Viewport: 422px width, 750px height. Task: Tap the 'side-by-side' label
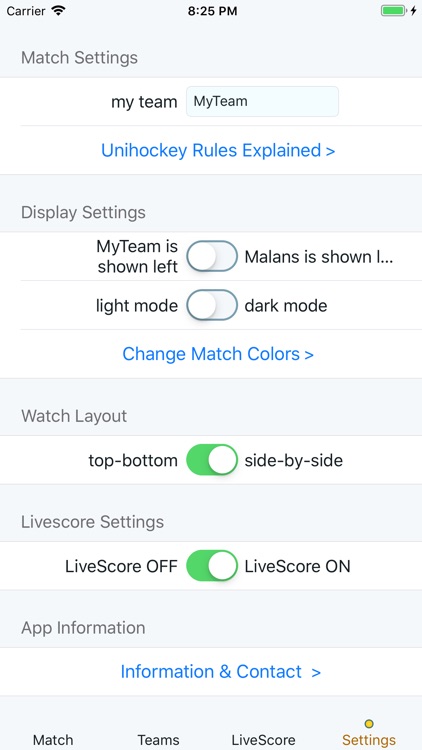(x=294, y=460)
